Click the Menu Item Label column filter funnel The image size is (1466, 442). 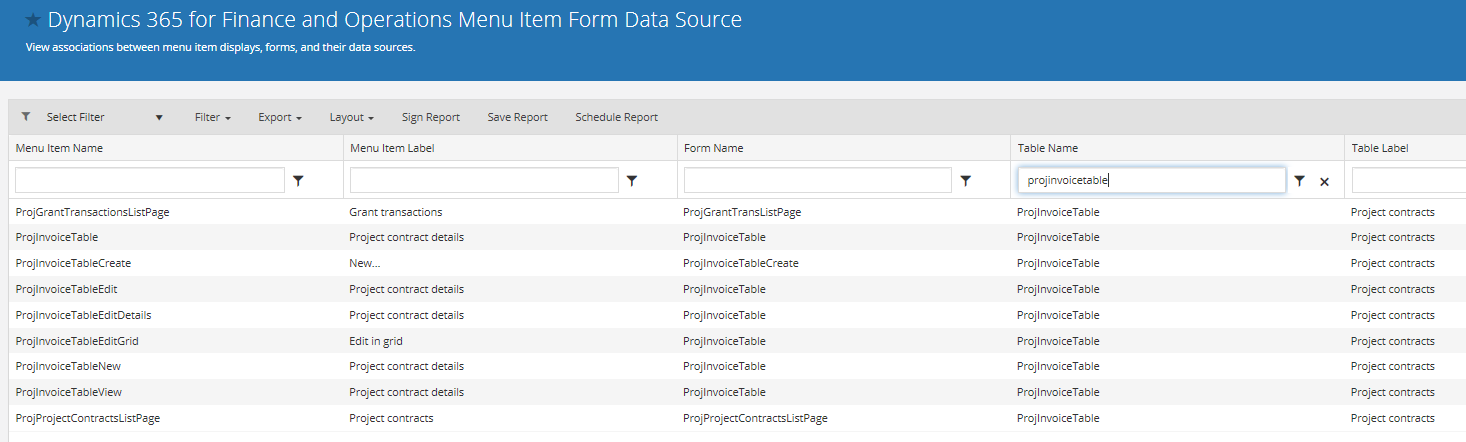632,181
